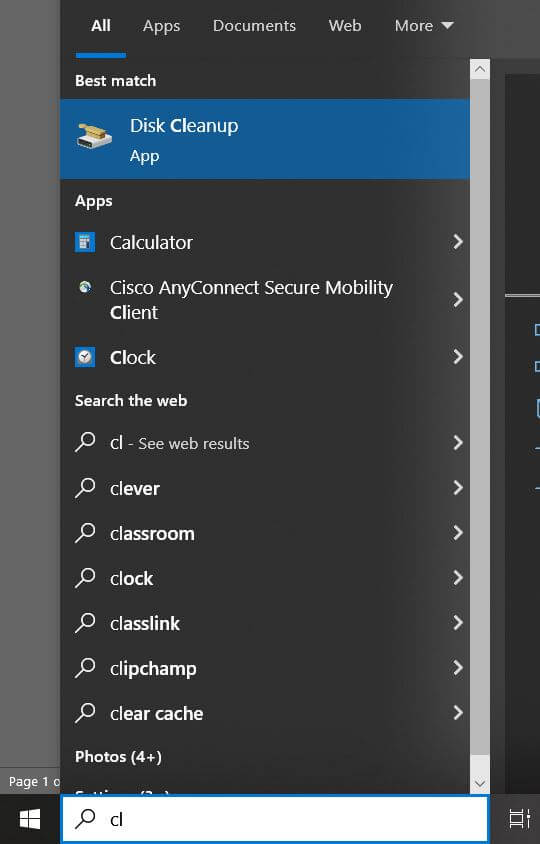Switch to the Apps search tab

(x=162, y=26)
